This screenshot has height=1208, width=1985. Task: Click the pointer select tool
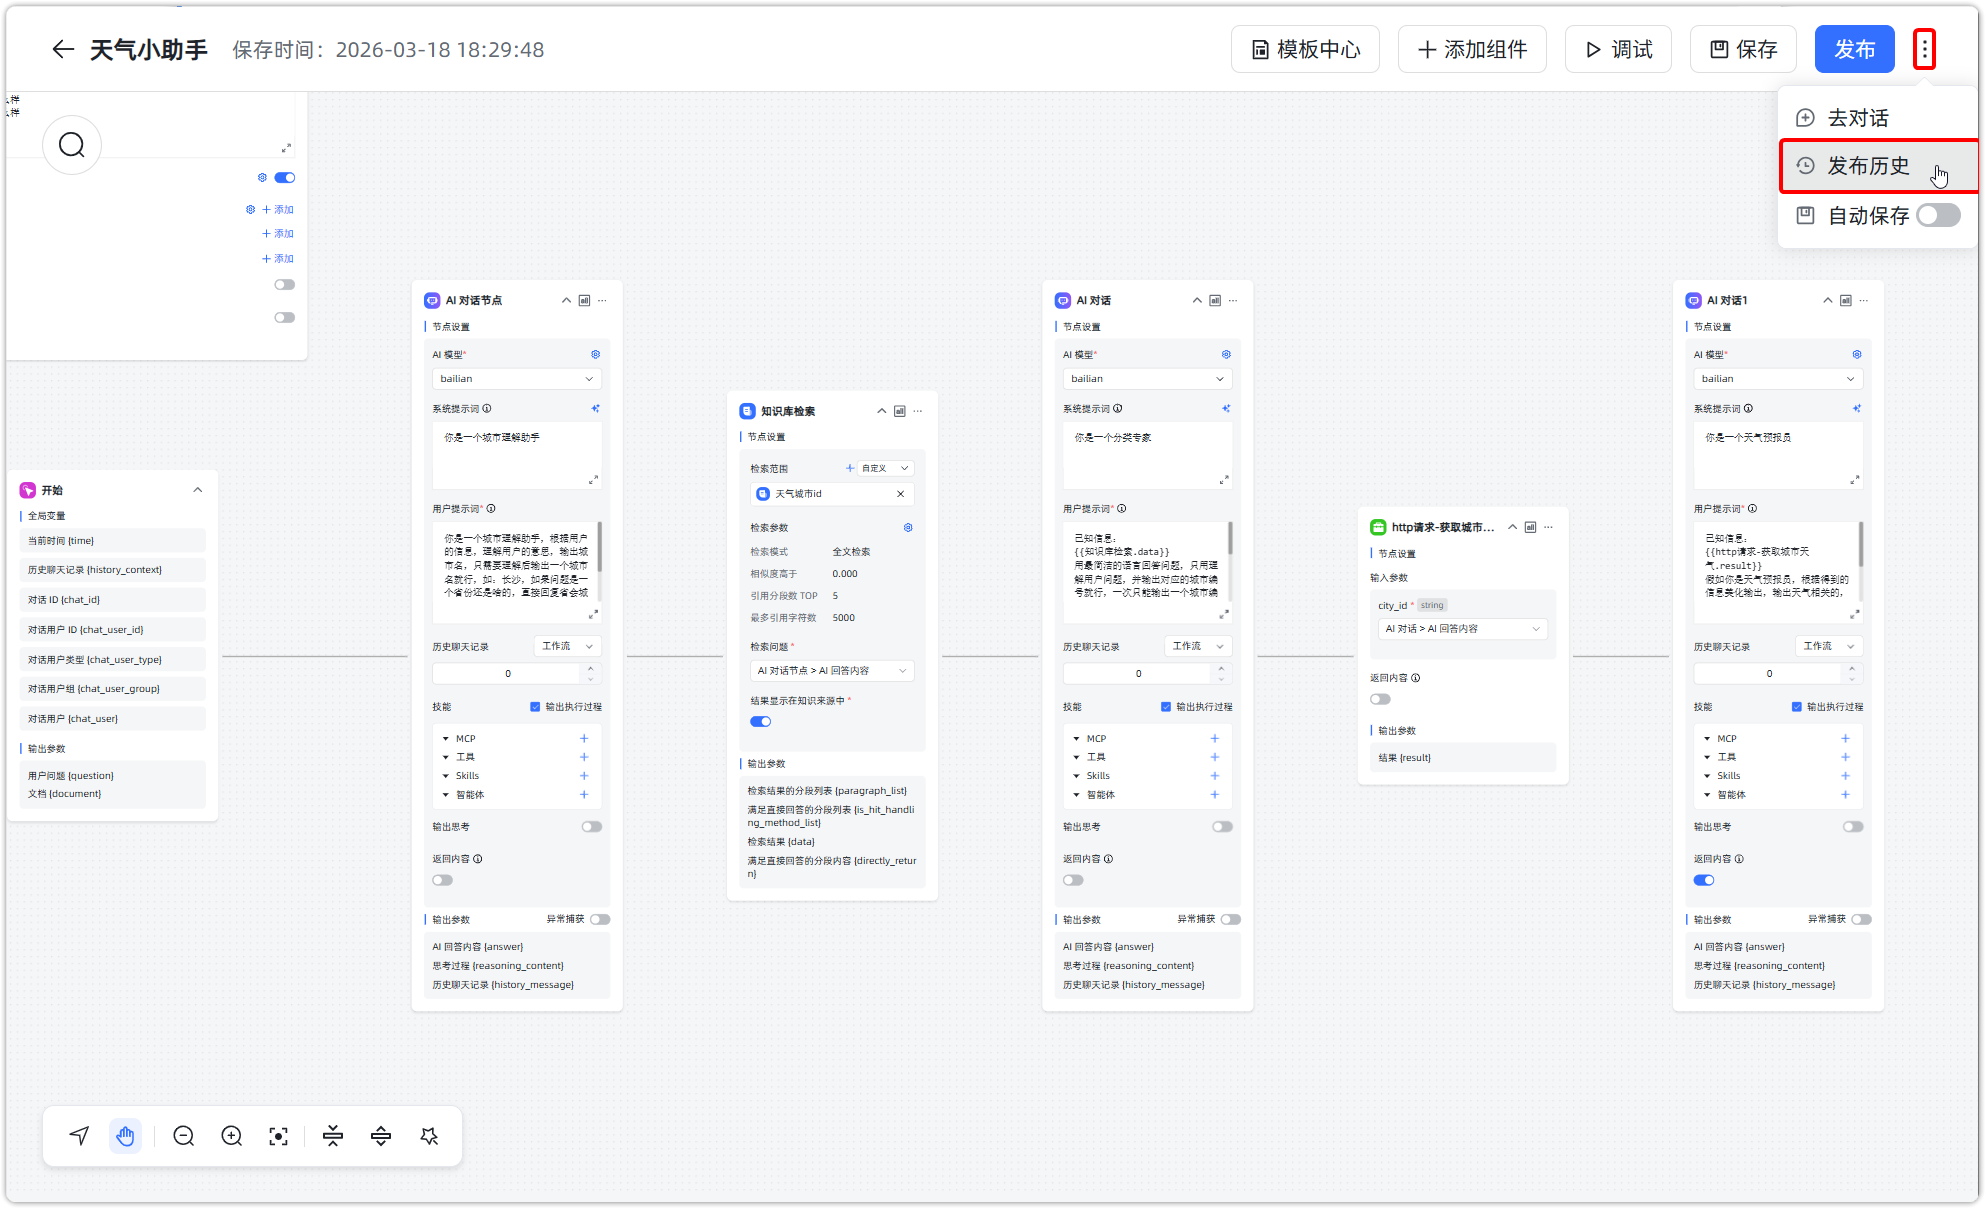click(79, 1136)
